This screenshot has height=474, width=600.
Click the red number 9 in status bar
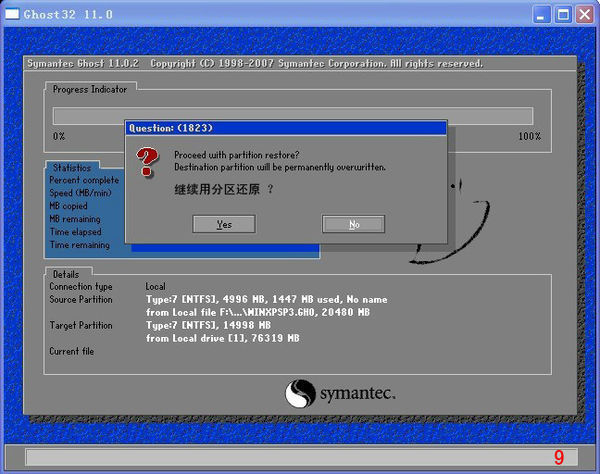point(559,457)
